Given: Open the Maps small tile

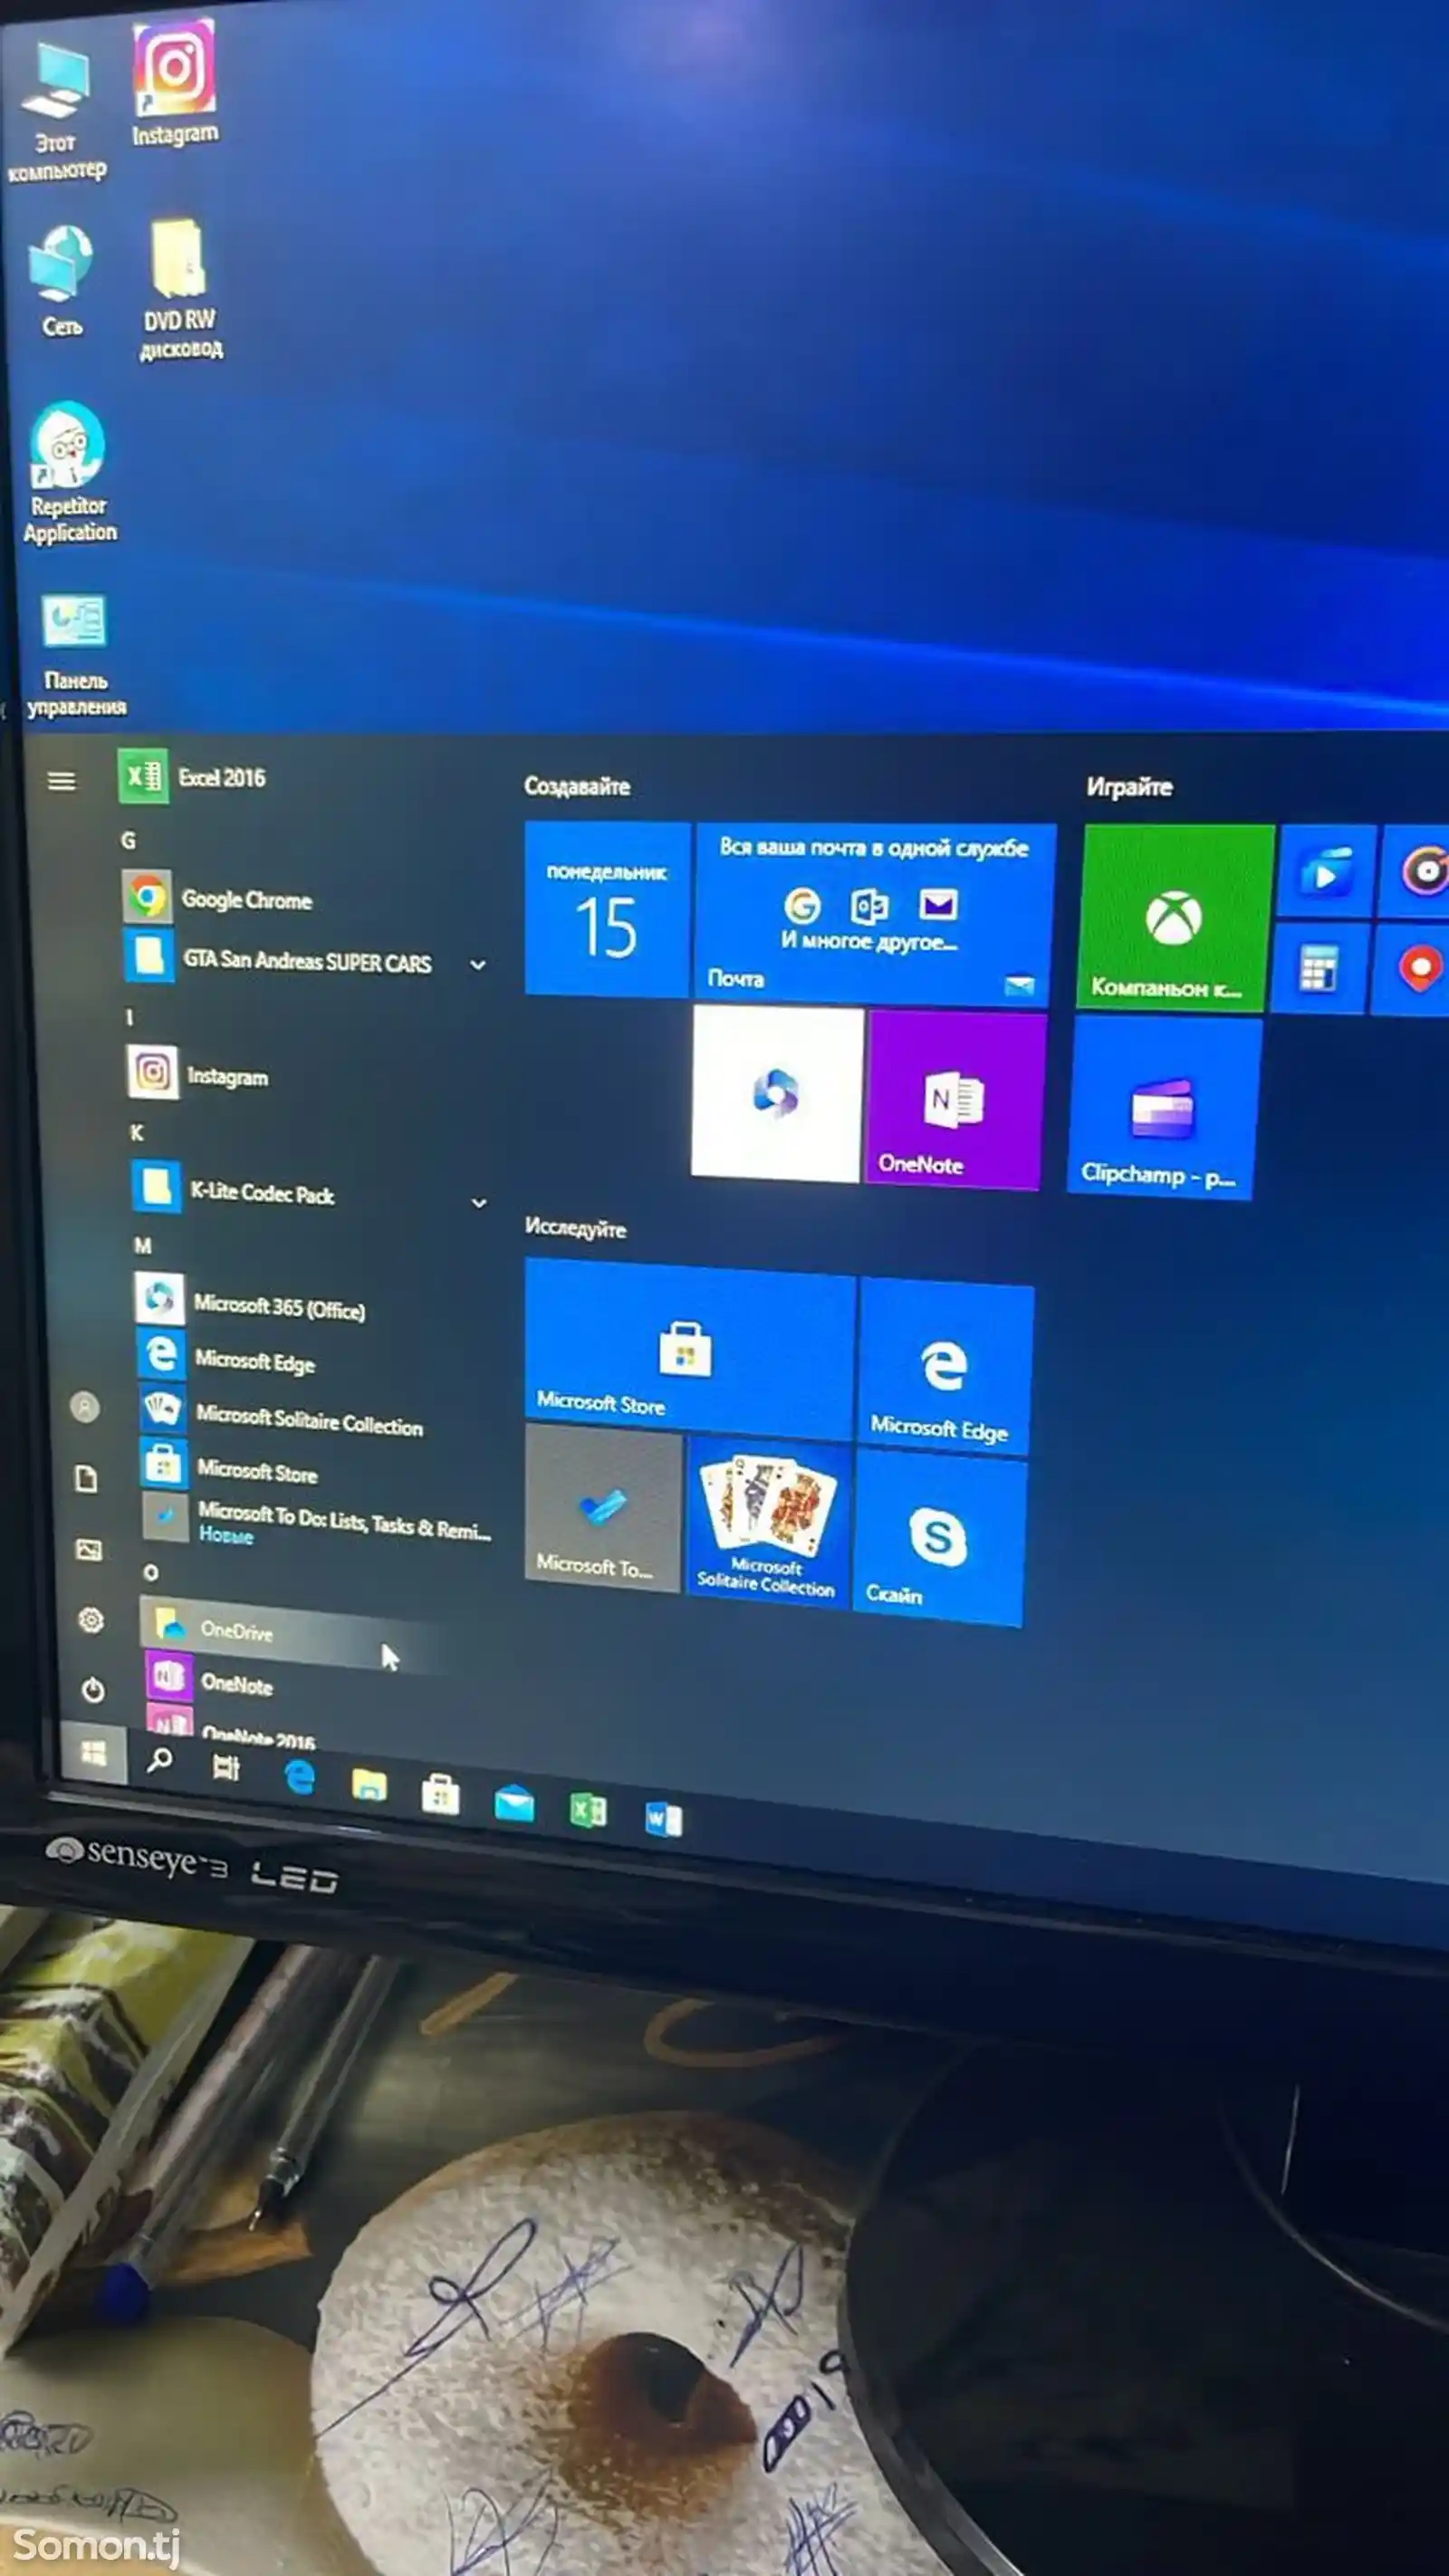Looking at the screenshot, I should (1414, 970).
